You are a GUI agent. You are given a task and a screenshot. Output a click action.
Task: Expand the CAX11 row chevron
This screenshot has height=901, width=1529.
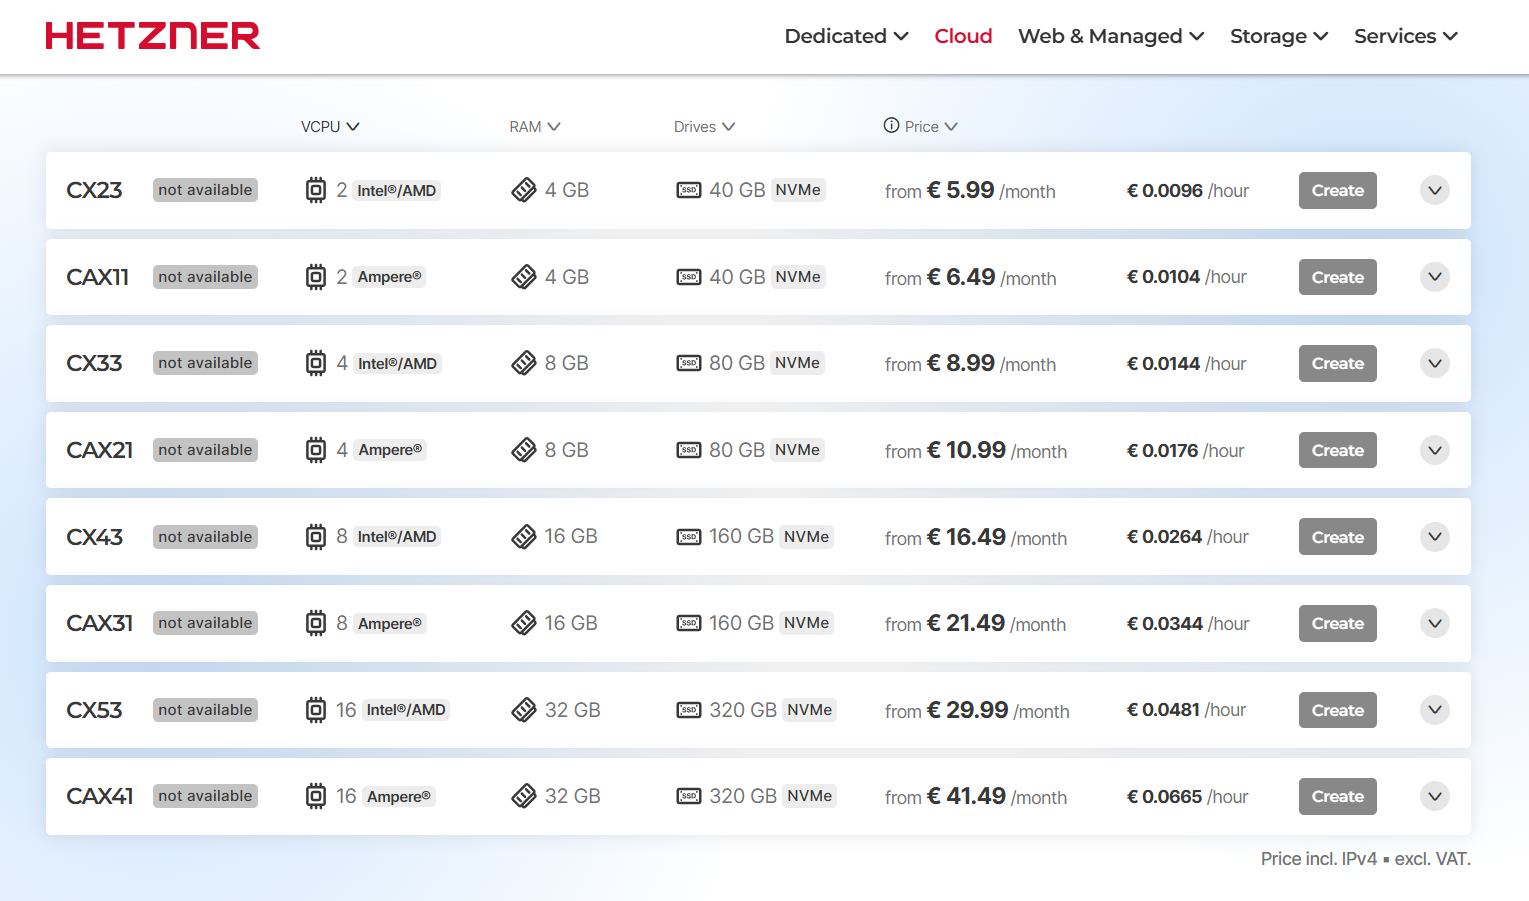1435,277
